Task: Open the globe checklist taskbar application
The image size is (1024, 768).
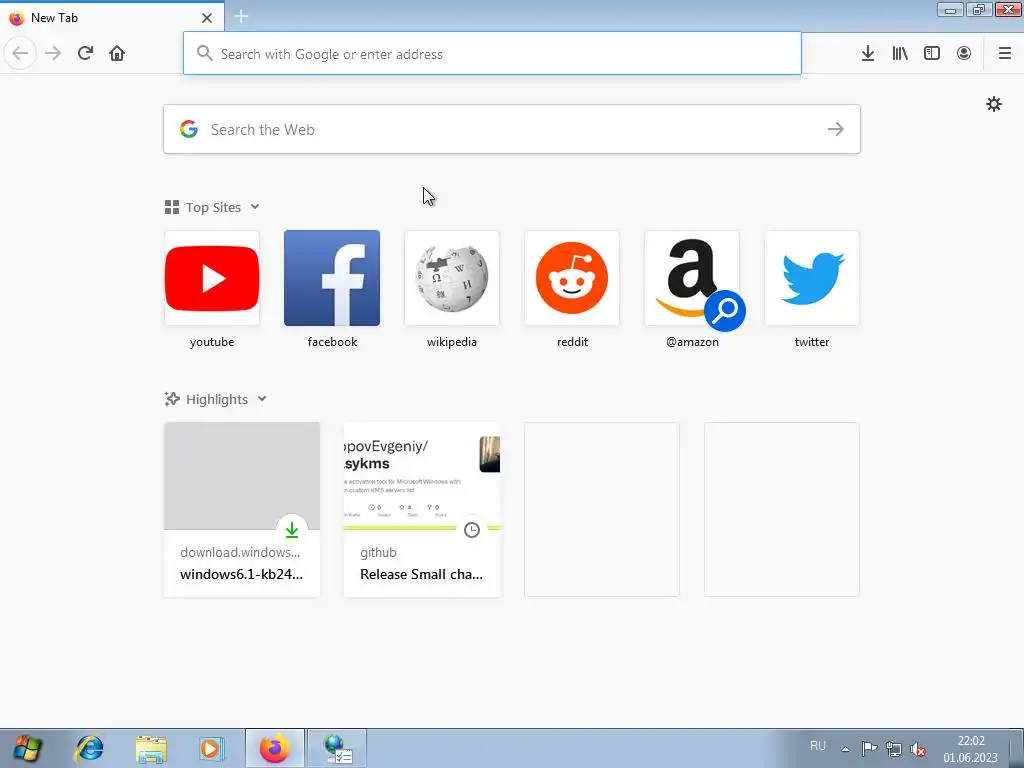Action: coord(337,748)
